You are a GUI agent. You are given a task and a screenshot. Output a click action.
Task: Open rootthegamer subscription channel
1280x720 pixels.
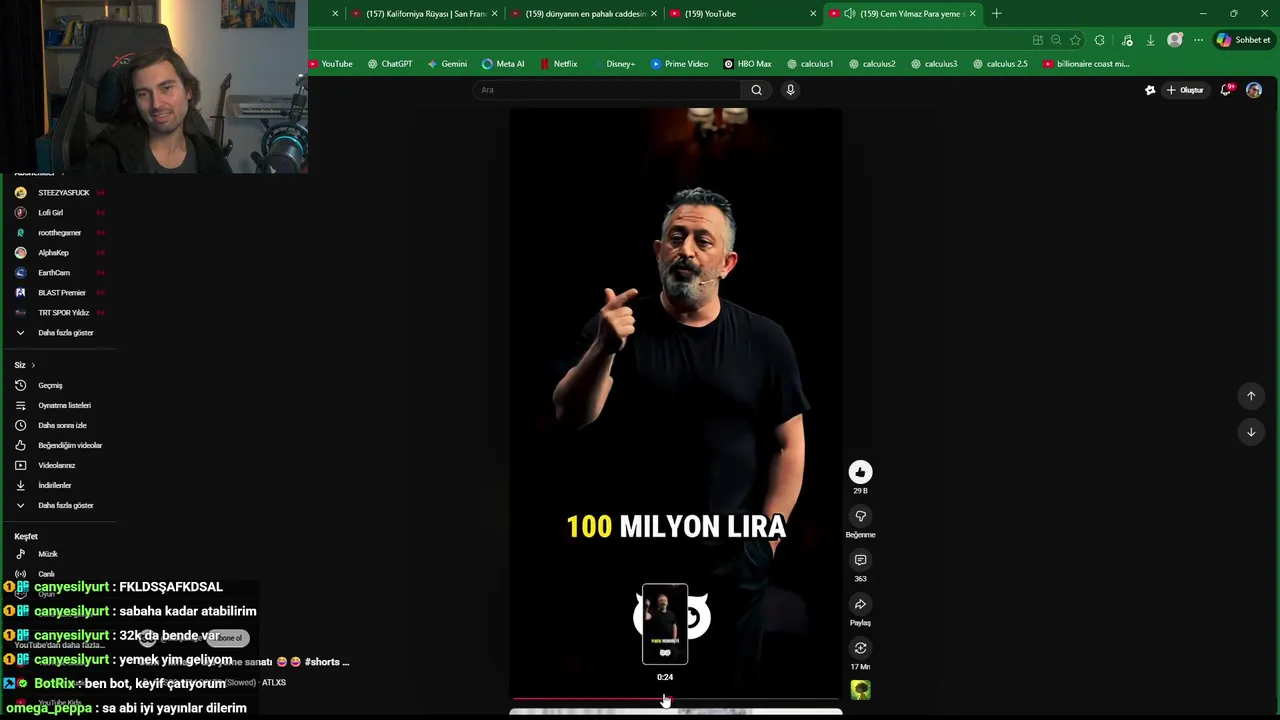click(60, 233)
